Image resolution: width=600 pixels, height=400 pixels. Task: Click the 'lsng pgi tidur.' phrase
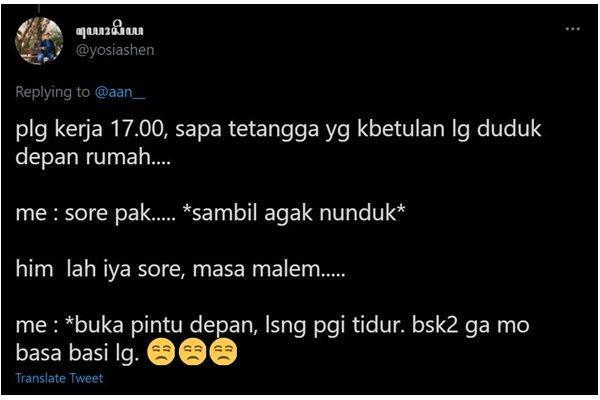point(335,326)
